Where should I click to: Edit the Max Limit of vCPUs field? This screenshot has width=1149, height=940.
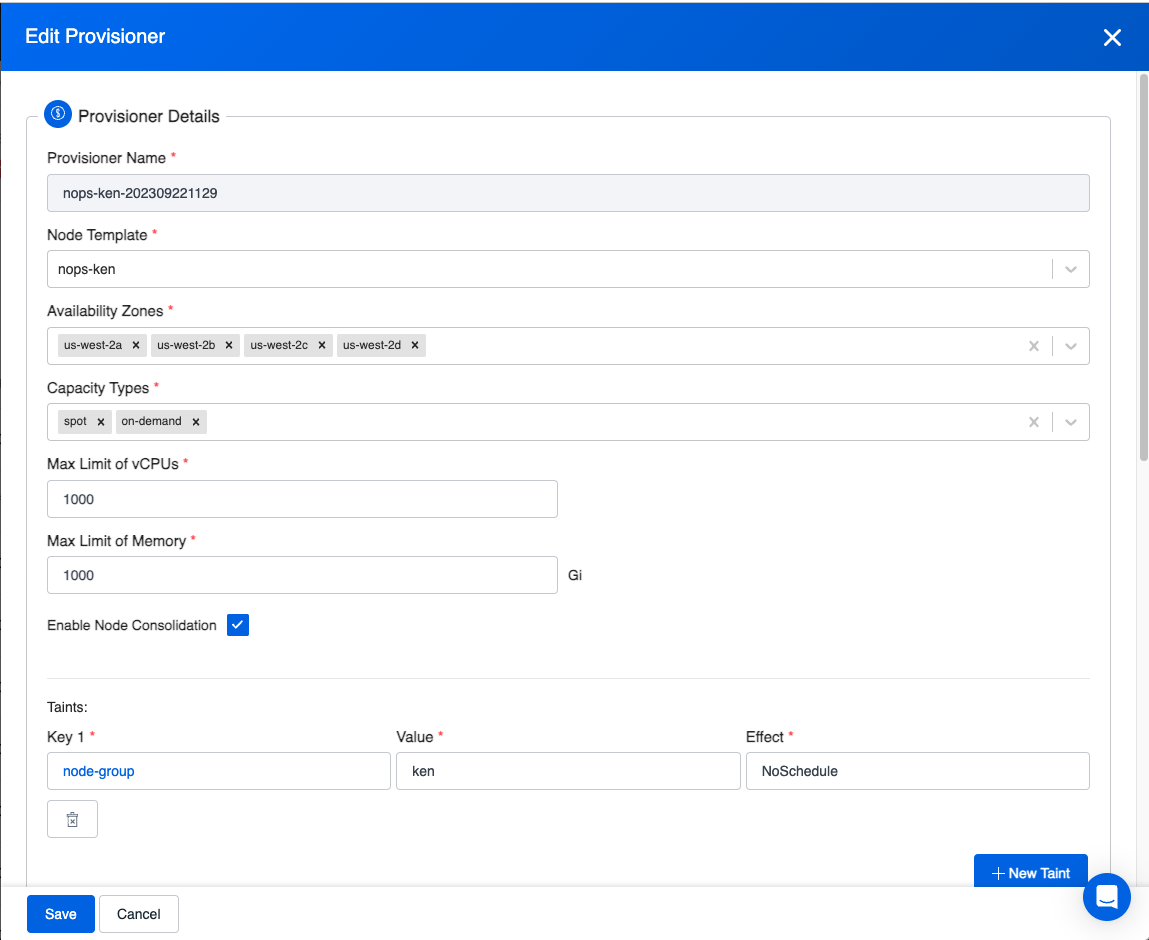click(302, 499)
